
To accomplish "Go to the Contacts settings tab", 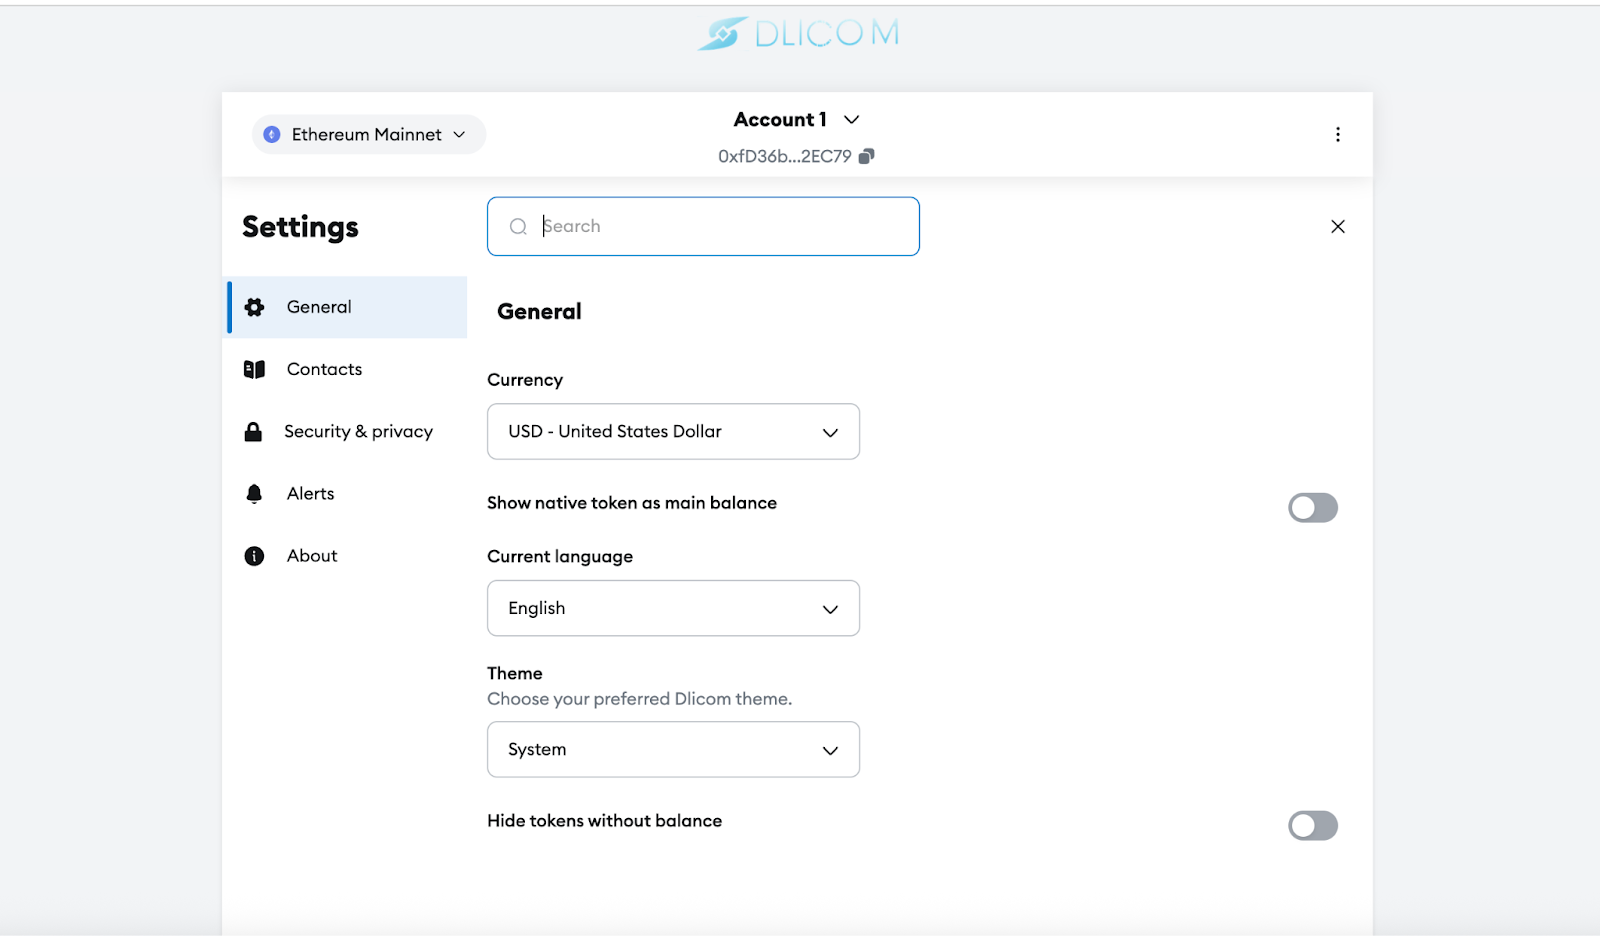I will (324, 369).
